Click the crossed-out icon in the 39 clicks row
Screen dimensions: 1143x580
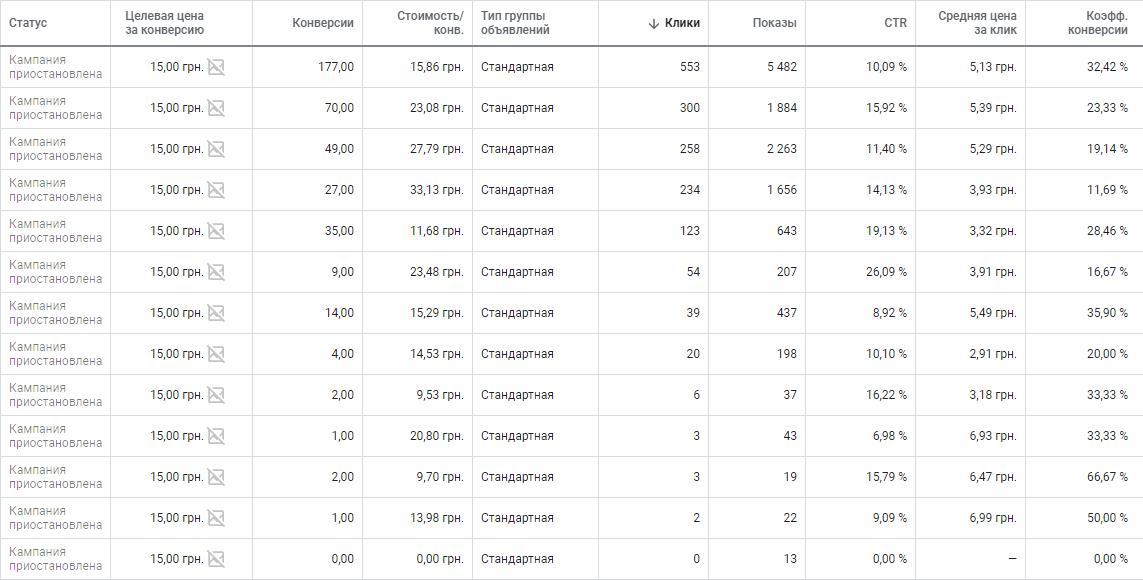pos(216,313)
